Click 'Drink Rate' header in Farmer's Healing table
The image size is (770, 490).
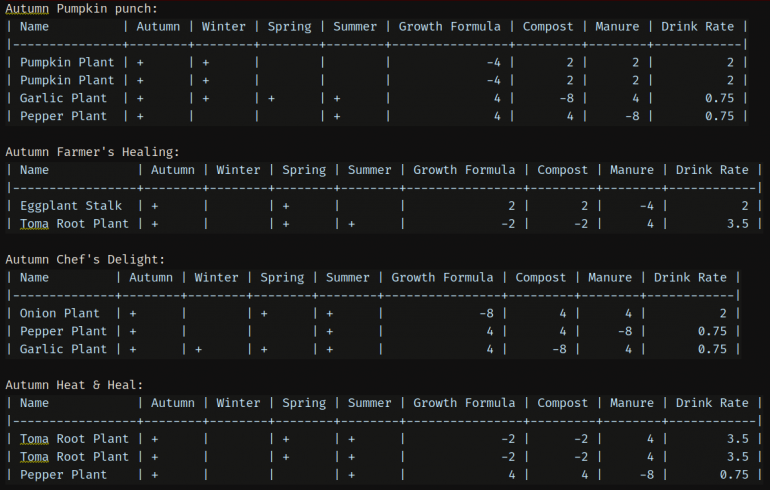pos(712,170)
